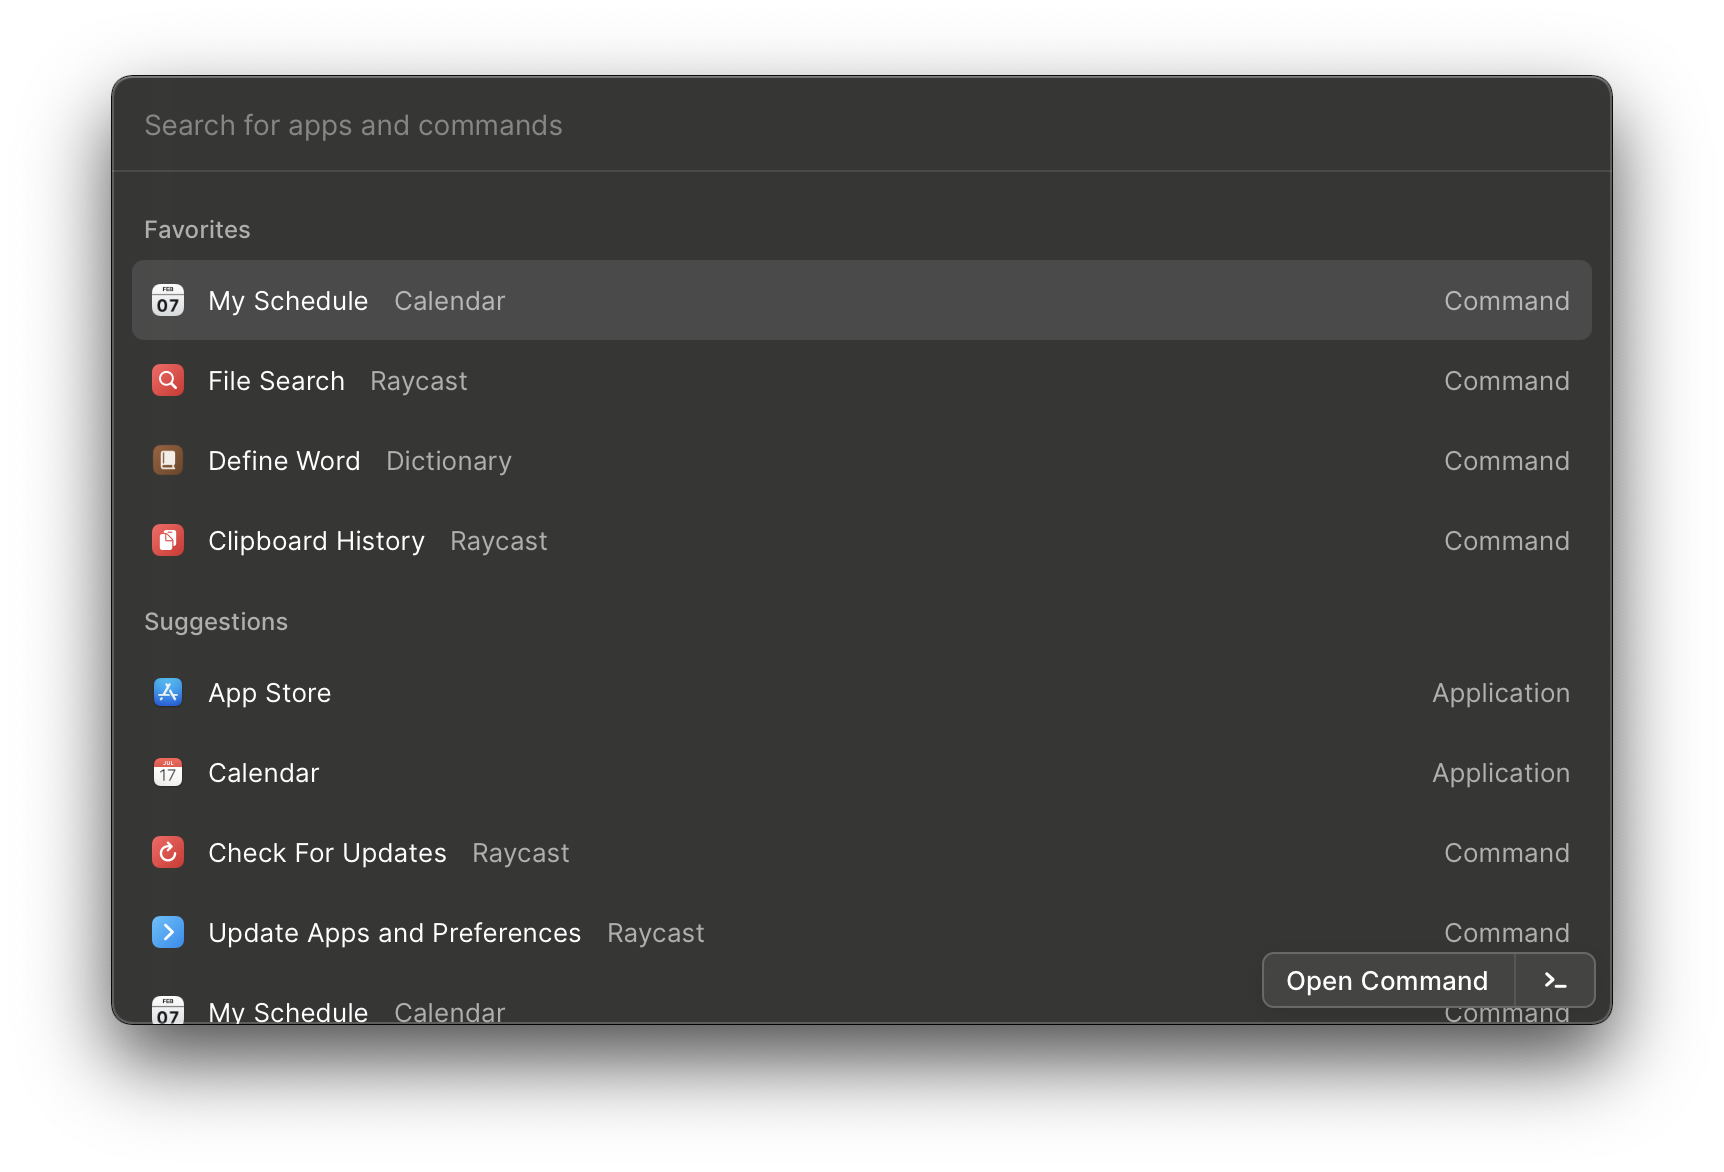
Task: Click the My Schedule calendar icon in Favorites
Action: pos(168,300)
